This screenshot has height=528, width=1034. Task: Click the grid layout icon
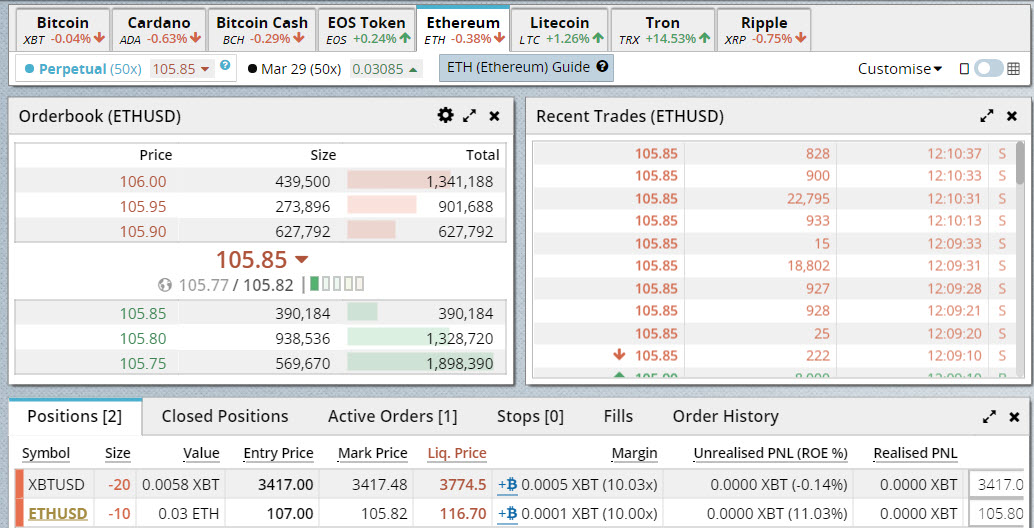1014,69
